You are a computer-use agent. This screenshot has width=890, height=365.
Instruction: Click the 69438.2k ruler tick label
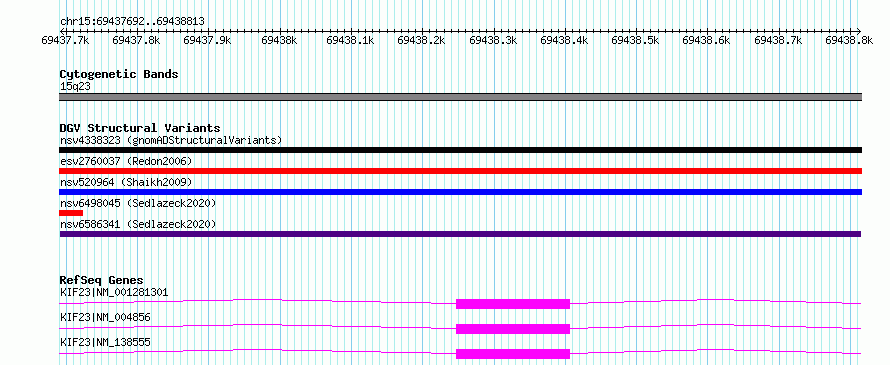(x=421, y=40)
